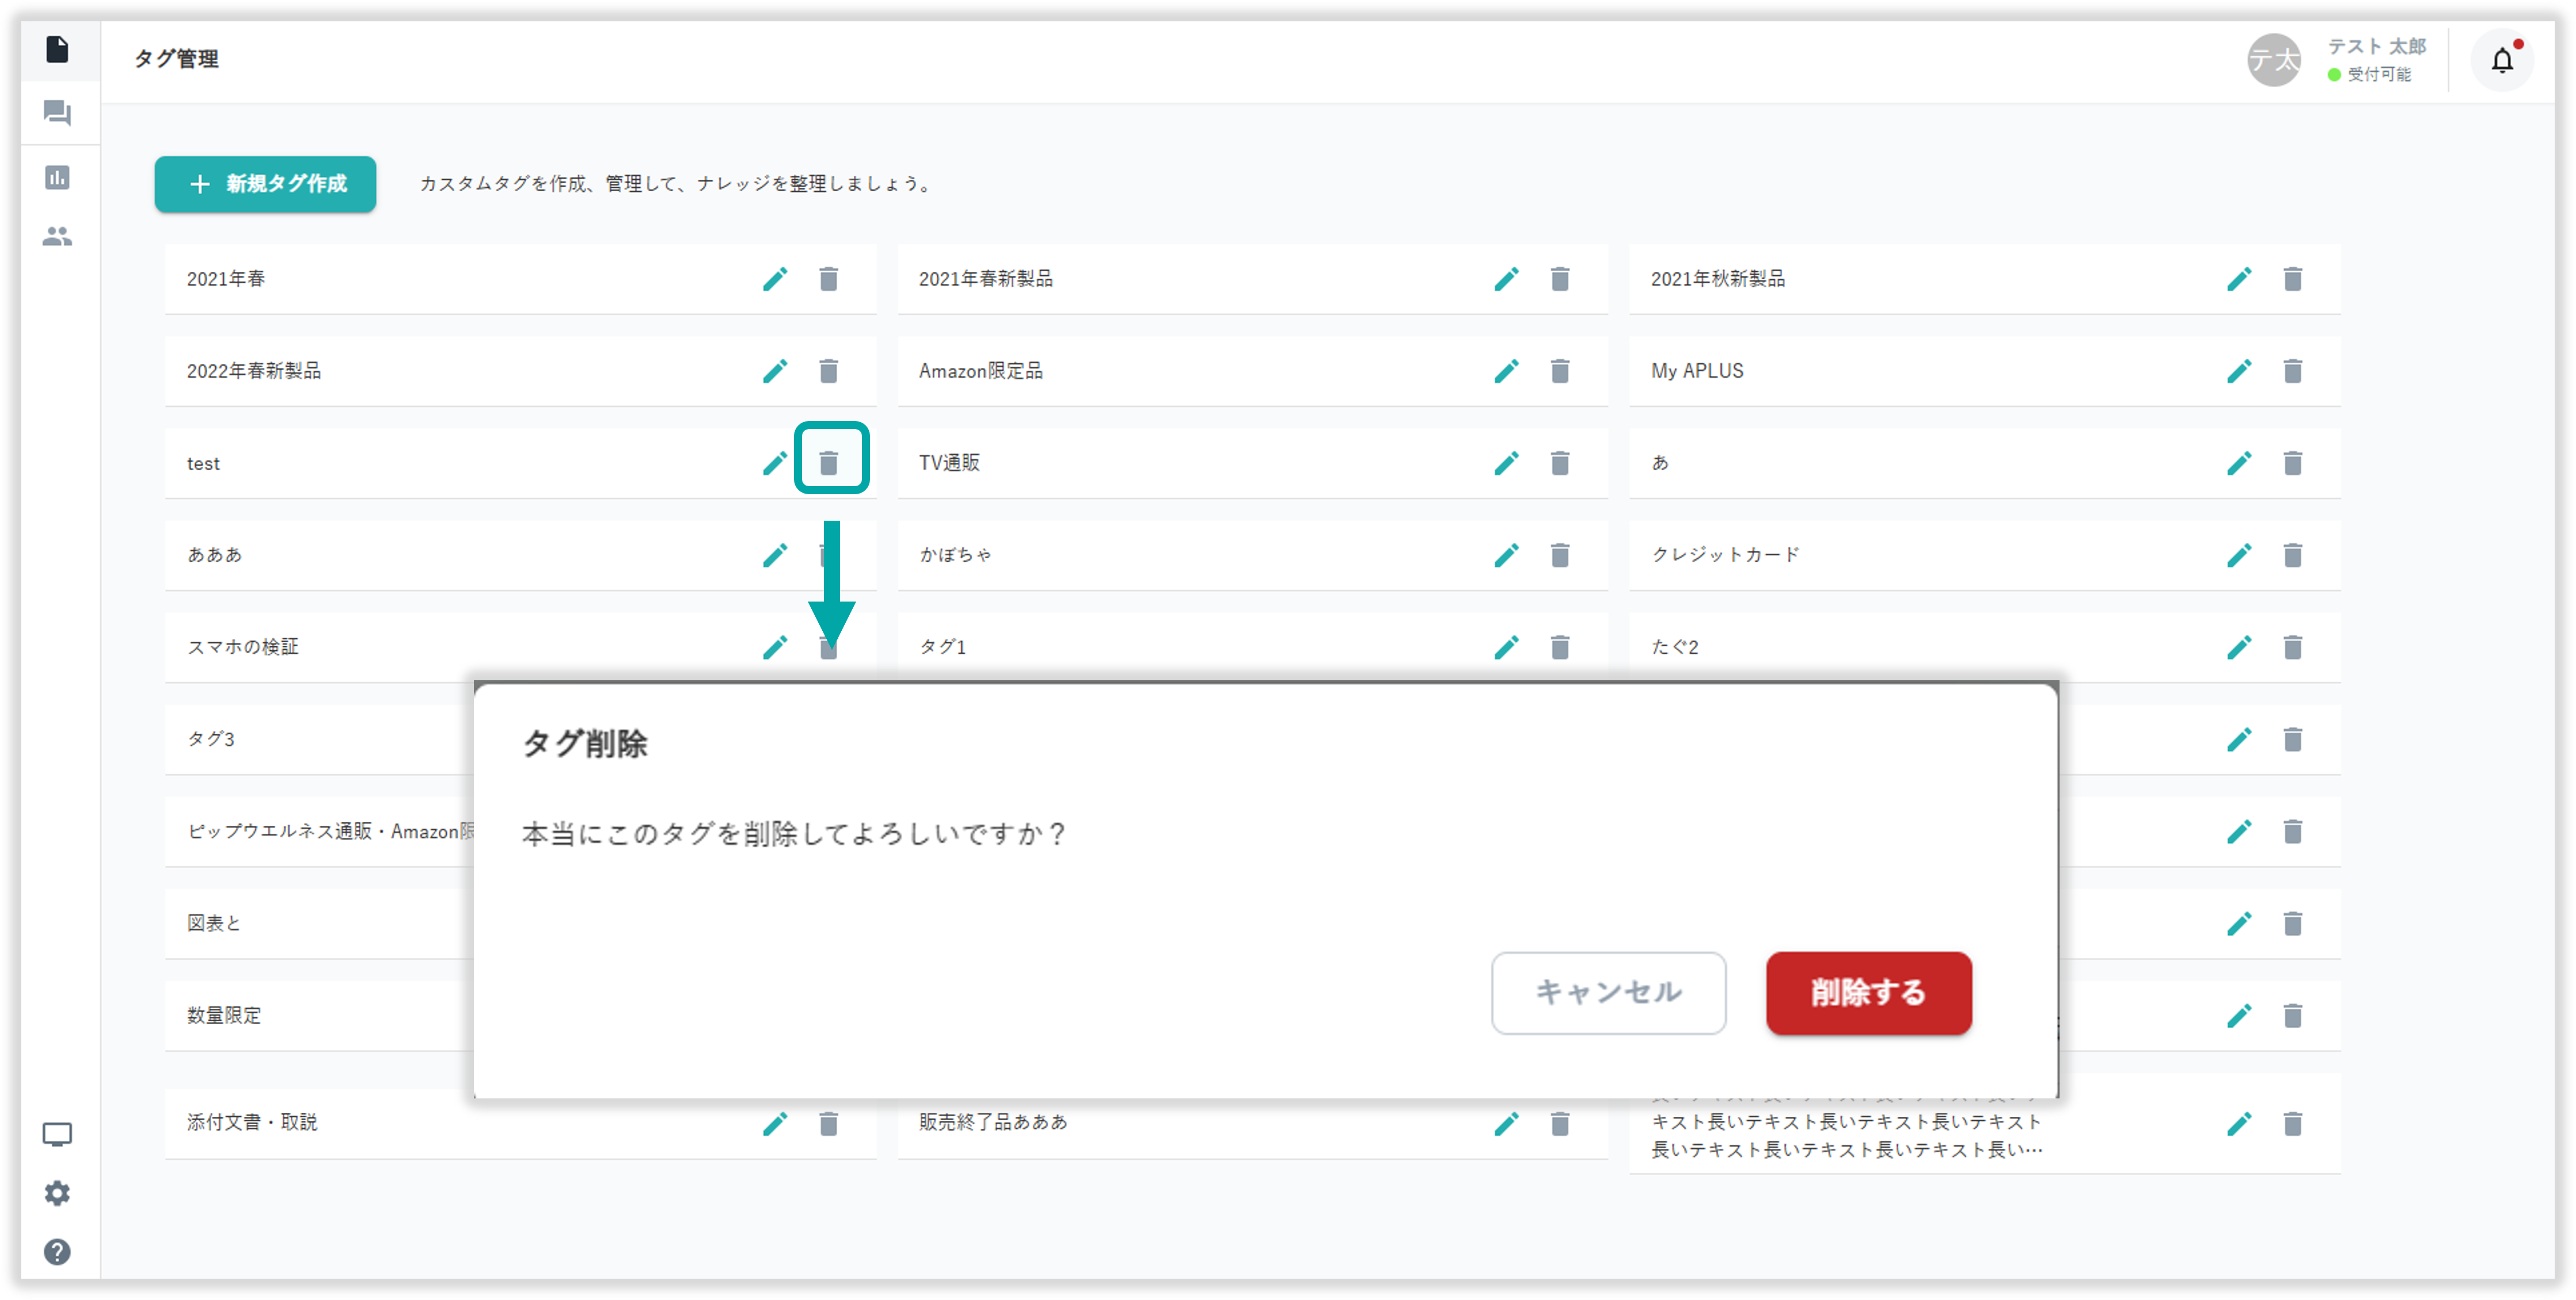Delete the My APLUS tag
This screenshot has height=1300, width=2576.
(2292, 371)
